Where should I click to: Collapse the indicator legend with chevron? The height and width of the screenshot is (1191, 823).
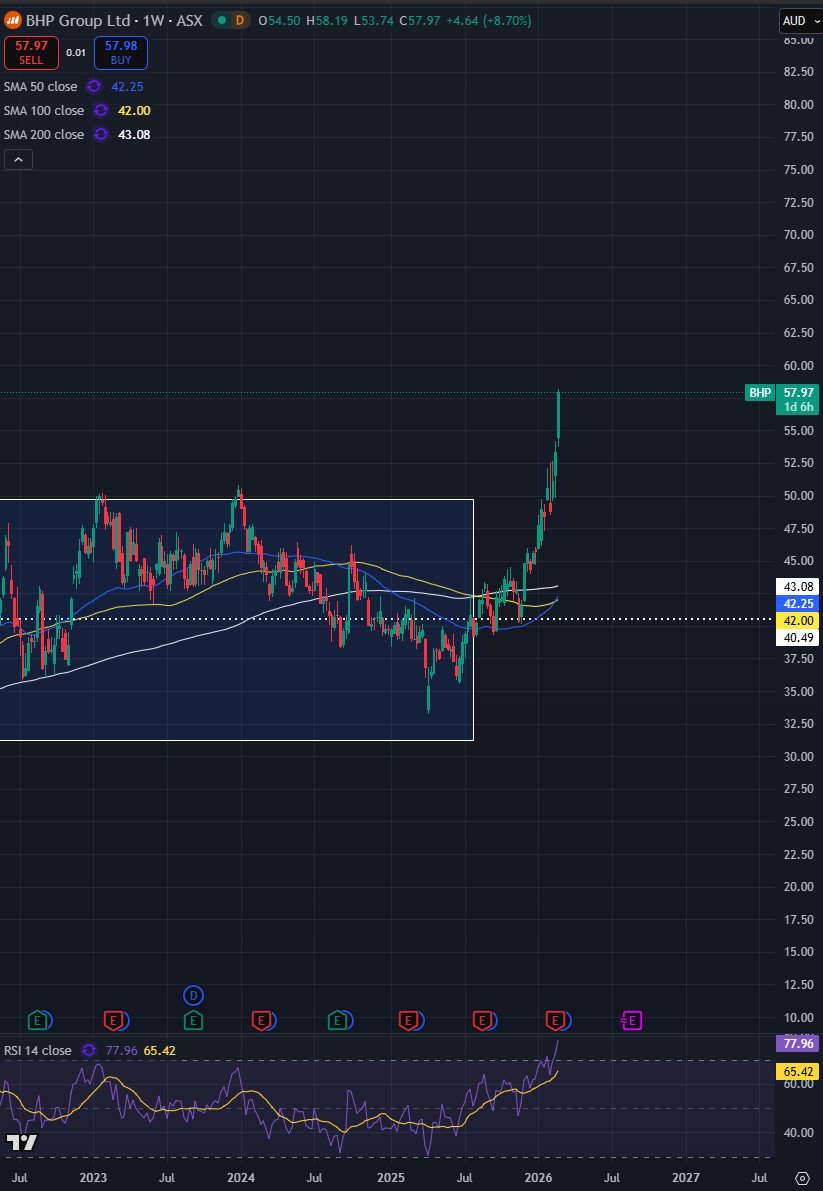tap(18, 160)
